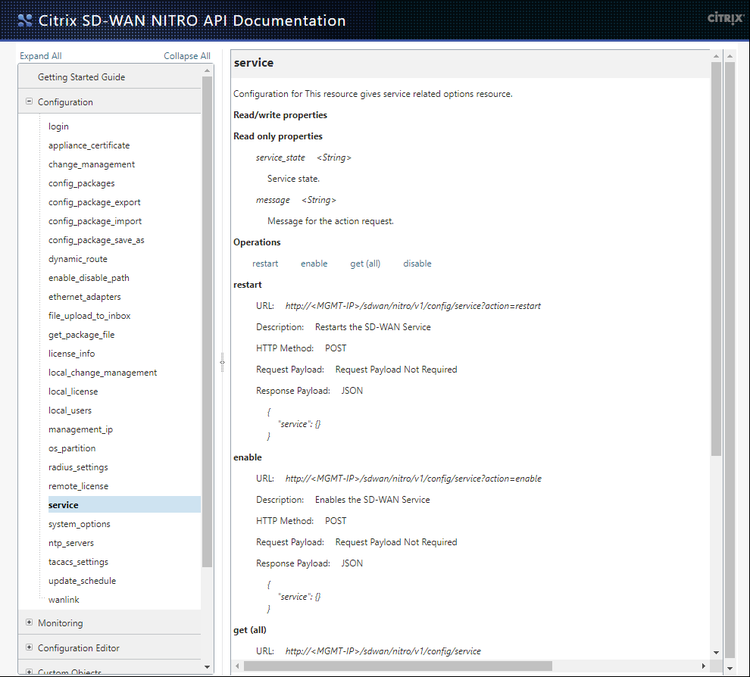Screen dimensions: 750x677
Task: Expand the Monitoring section
Action: click(x=29, y=622)
